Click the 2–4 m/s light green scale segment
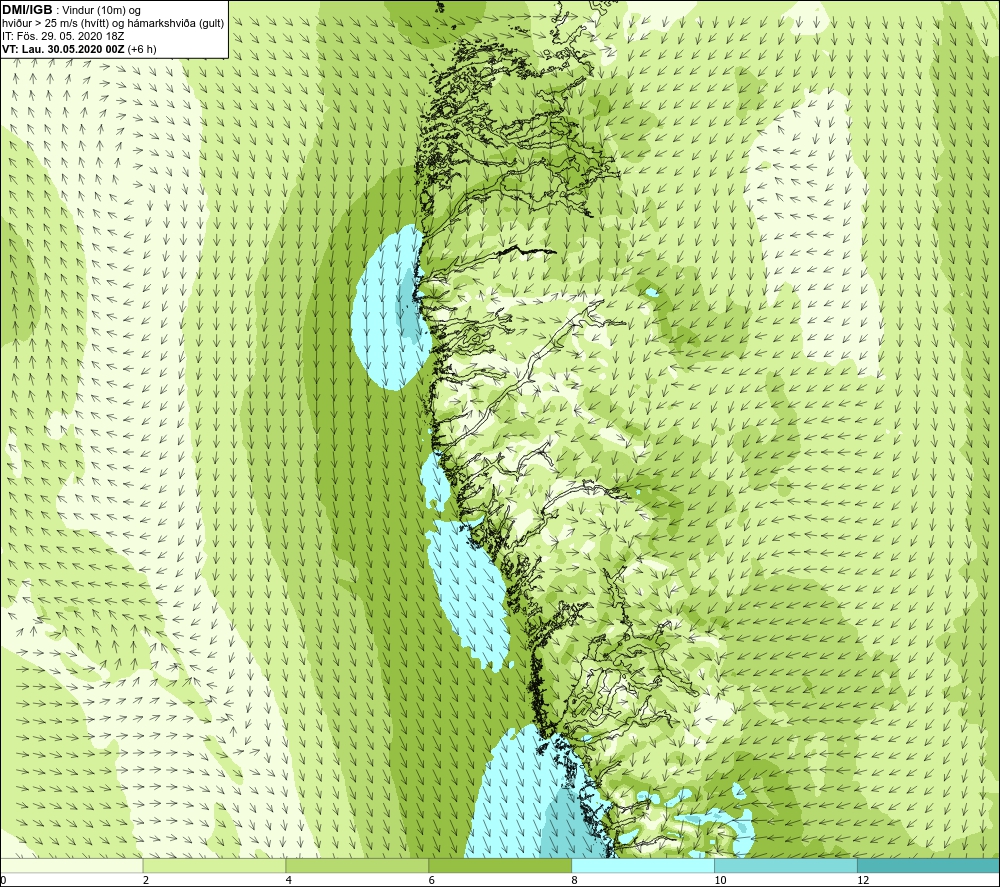 [x=214, y=865]
